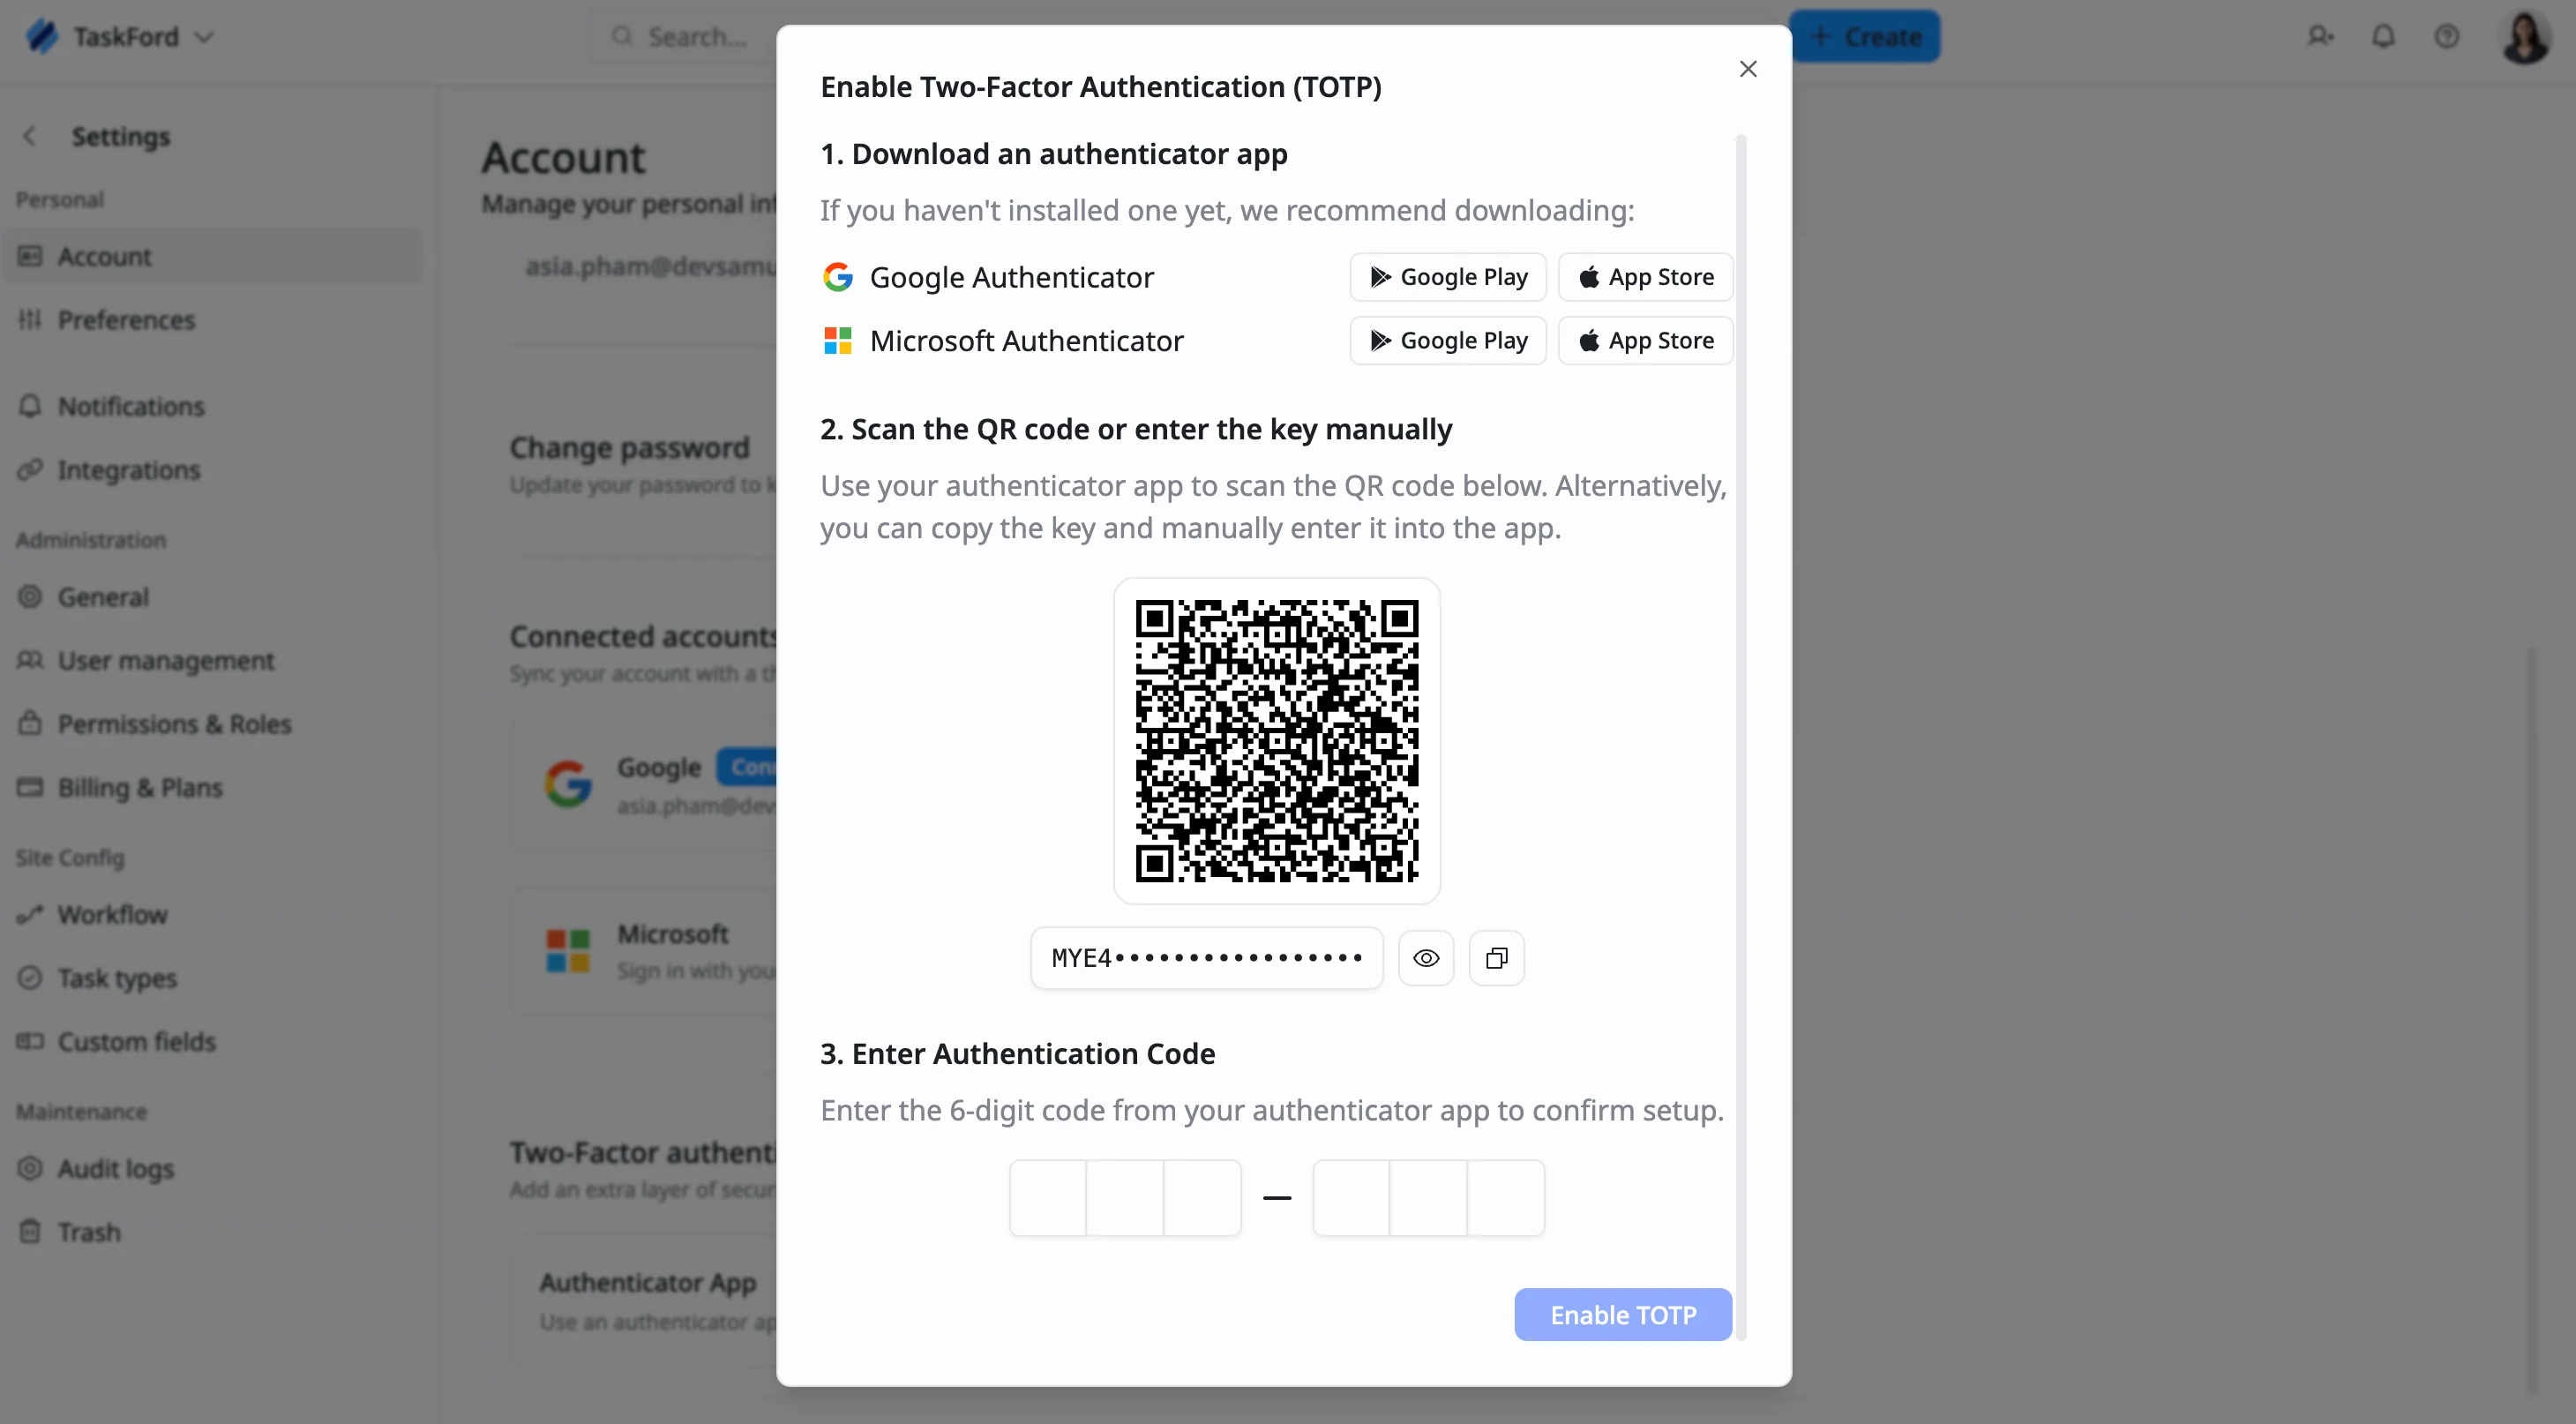
Task: Click the Workflow icon in sidebar
Action: (30, 914)
